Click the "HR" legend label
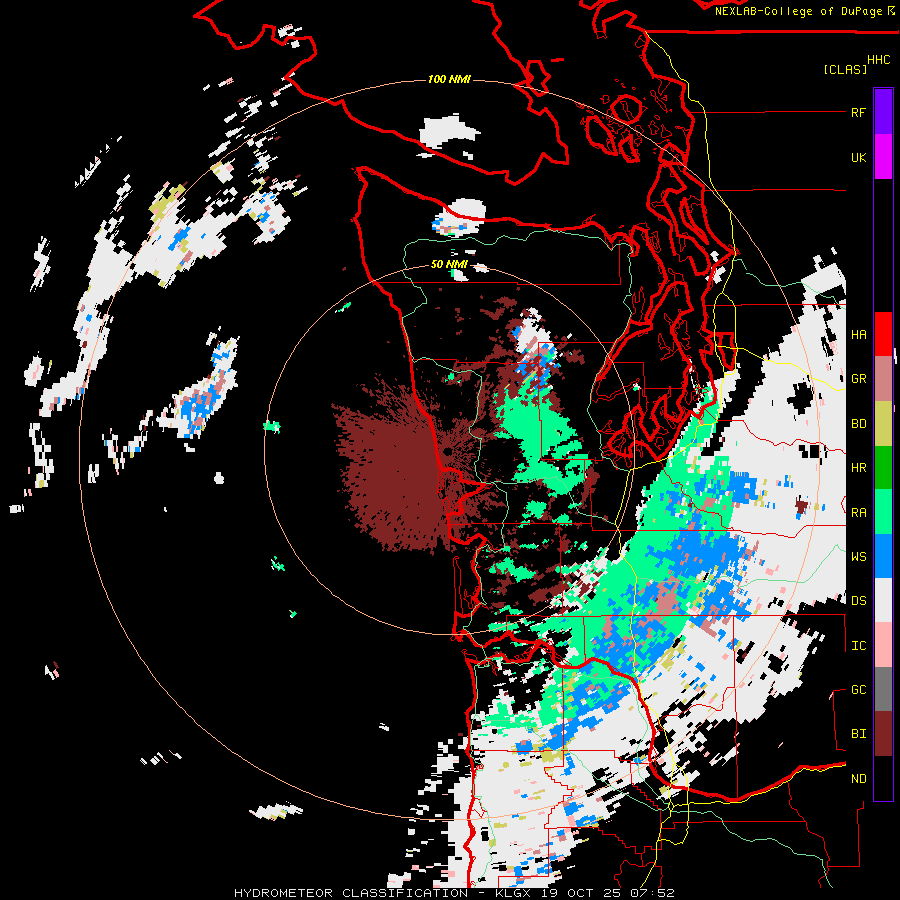 pyautogui.click(x=858, y=468)
